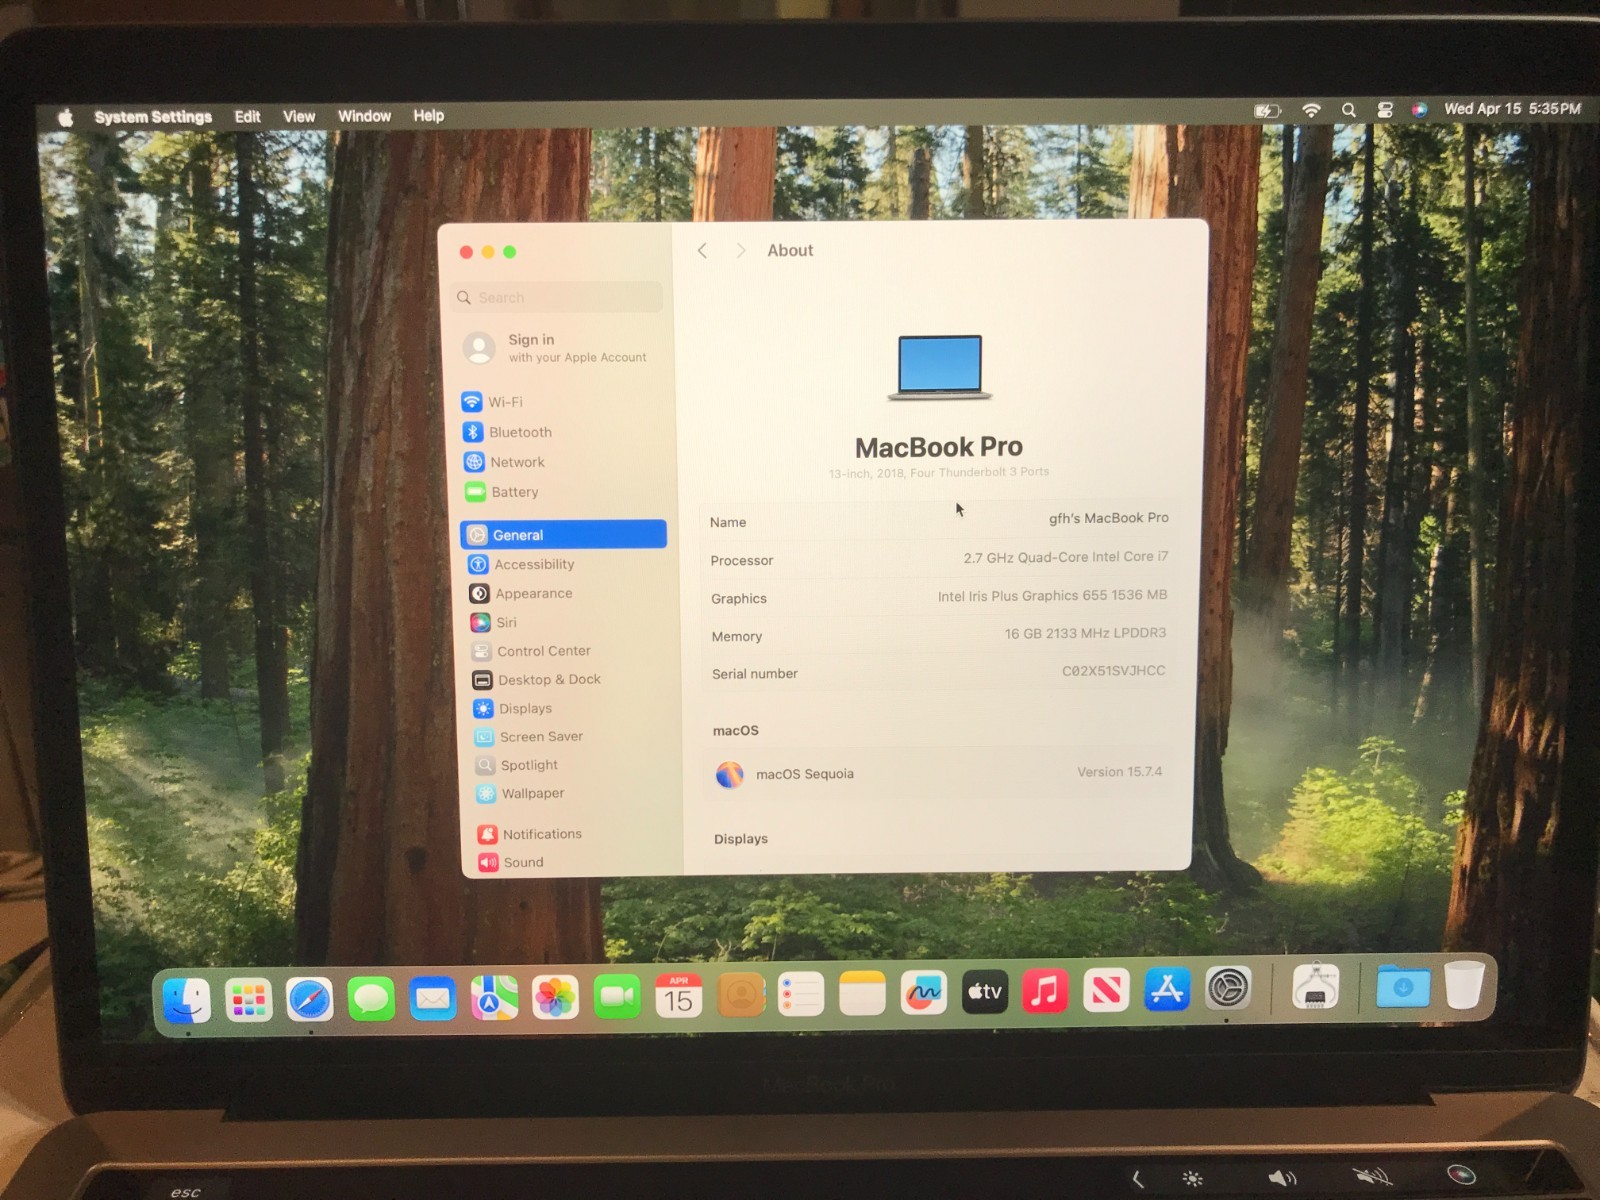Open Notifications settings

point(530,834)
